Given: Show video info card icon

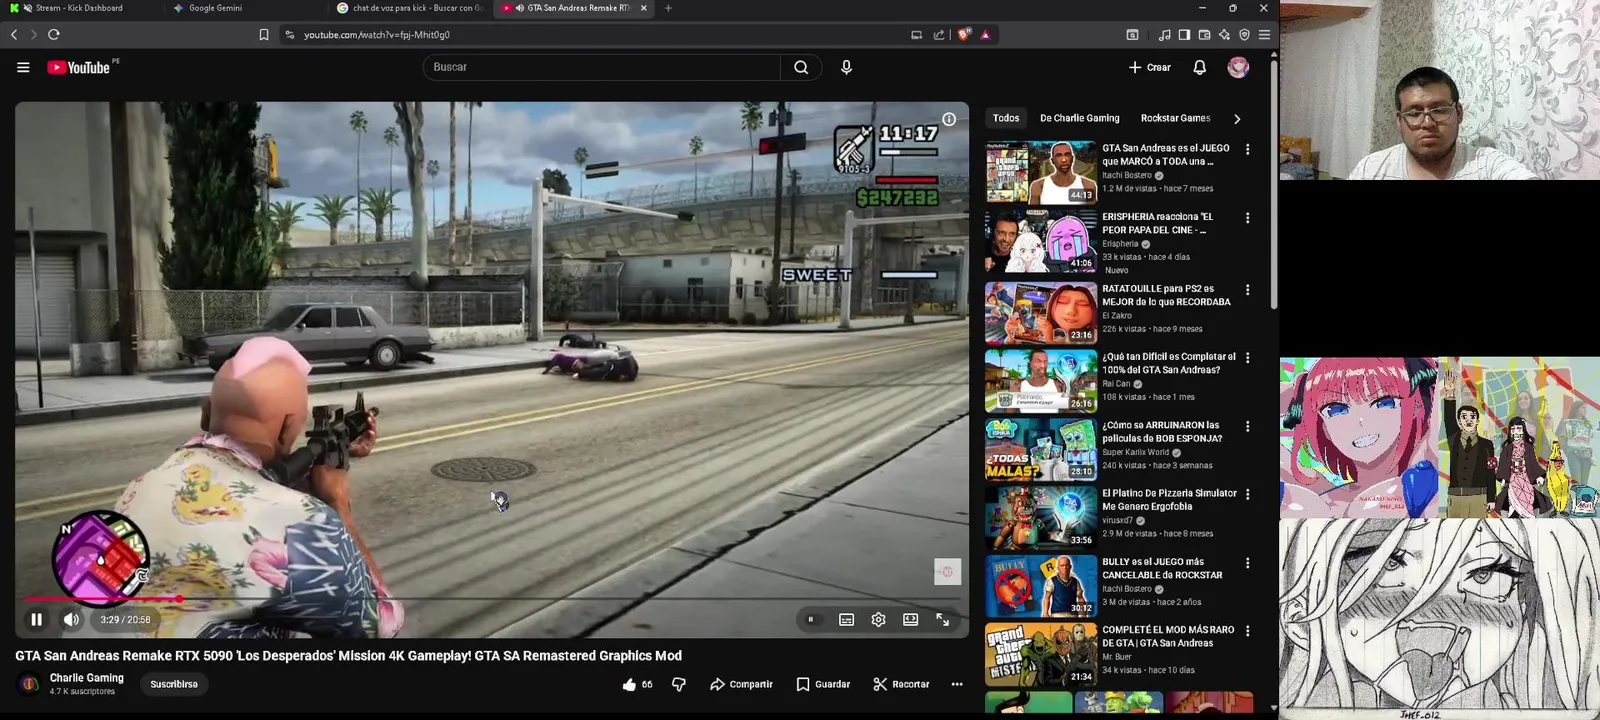Looking at the screenshot, I should tap(949, 119).
